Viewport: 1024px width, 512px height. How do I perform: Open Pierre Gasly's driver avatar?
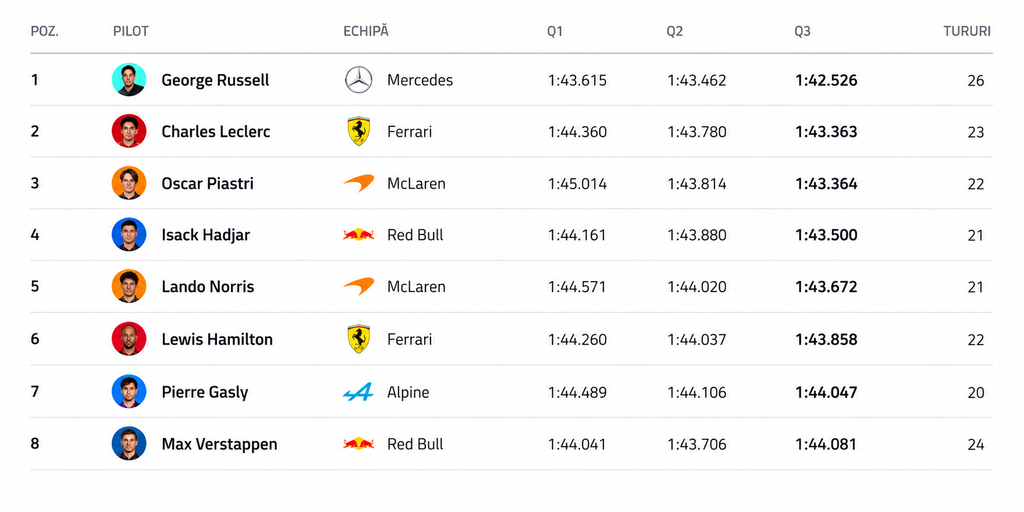[x=129, y=392]
